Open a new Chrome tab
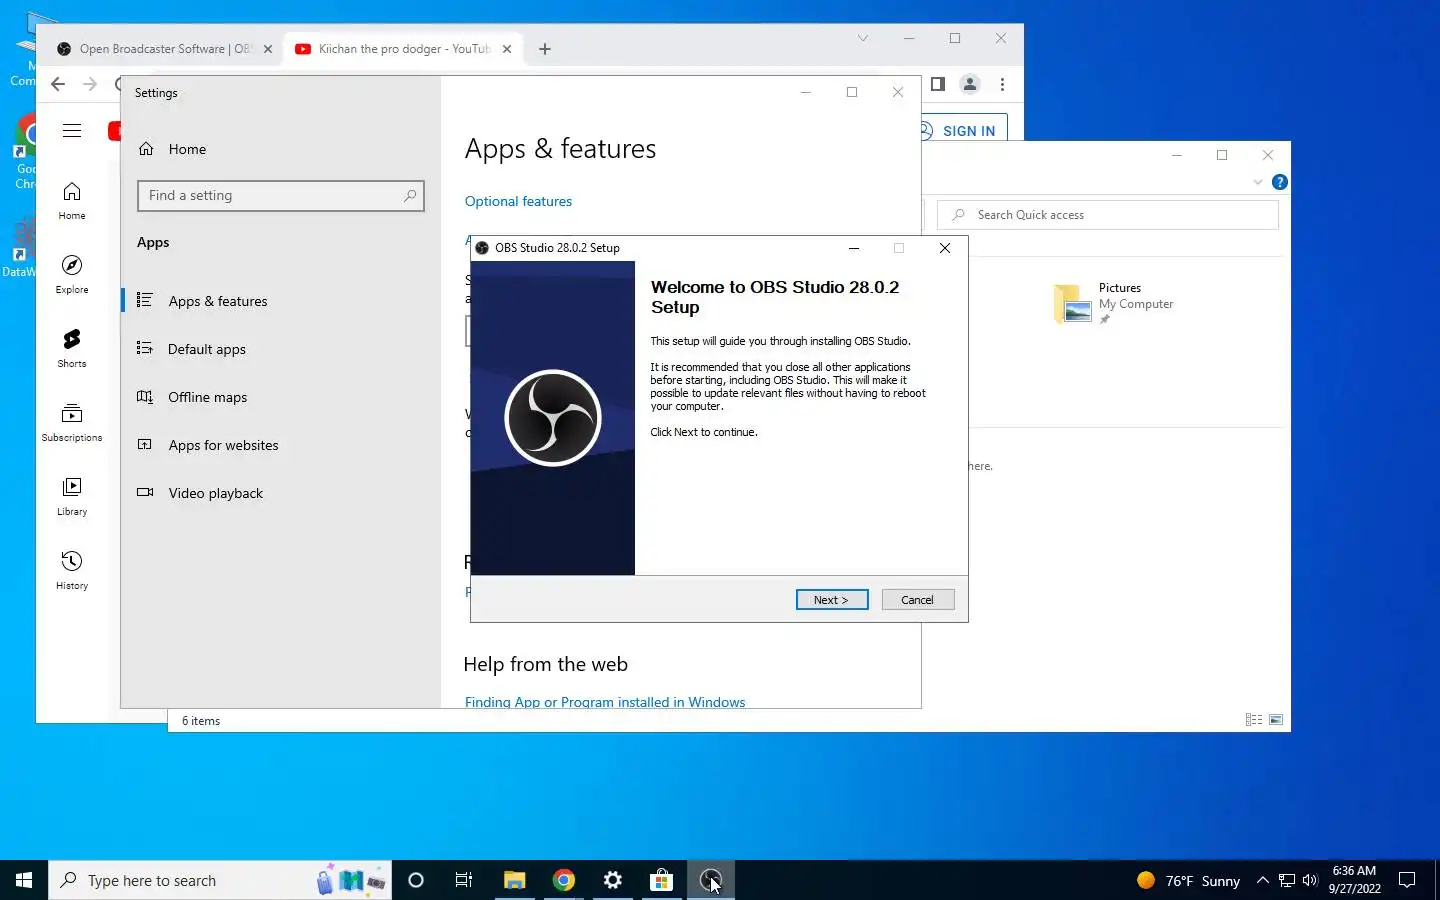The width and height of the screenshot is (1440, 900). point(545,49)
